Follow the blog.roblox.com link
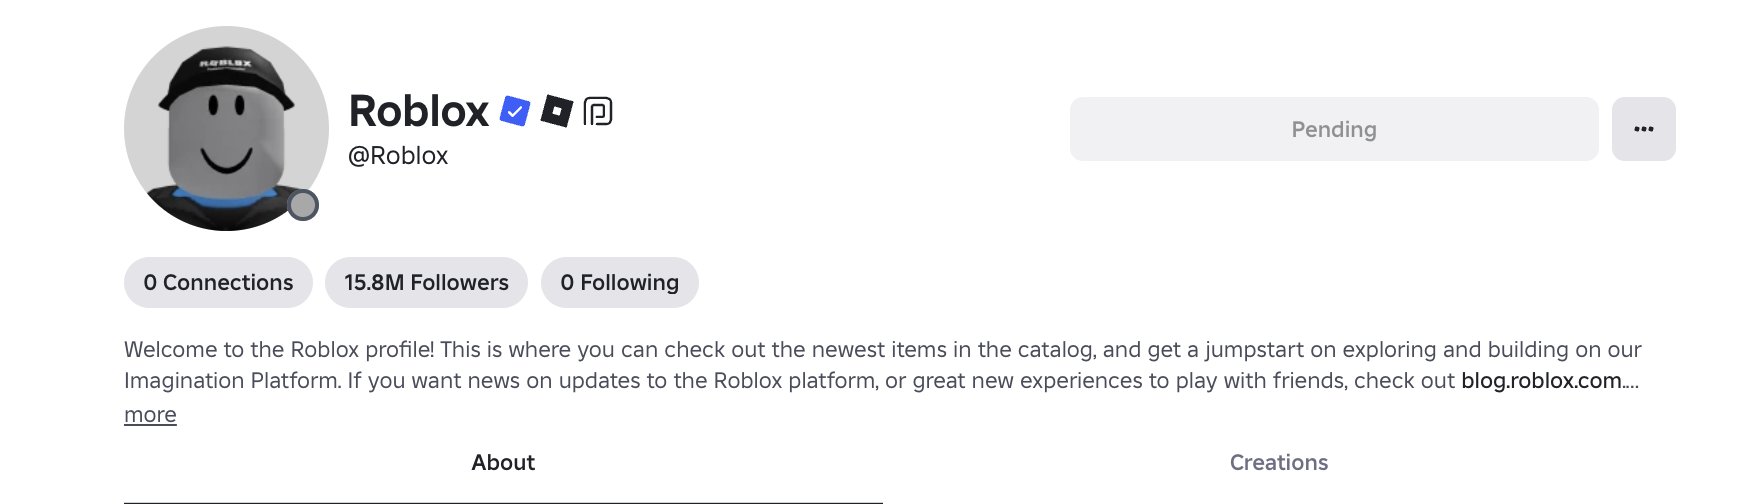 1541,381
